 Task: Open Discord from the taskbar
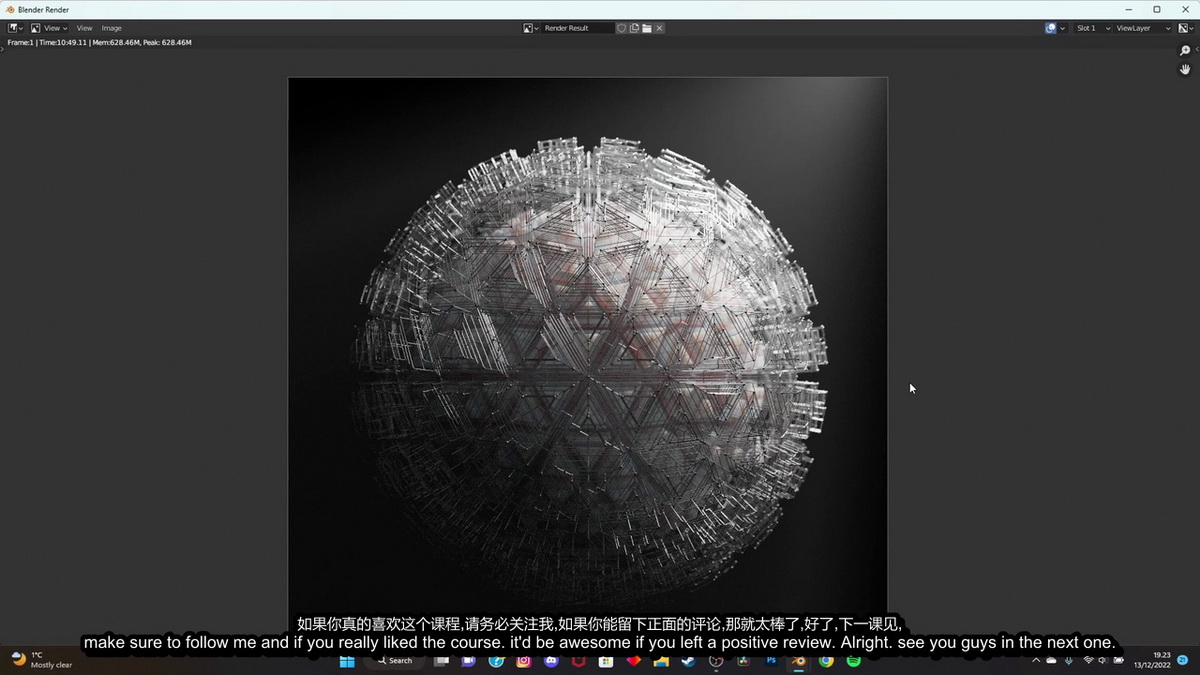[550, 661]
